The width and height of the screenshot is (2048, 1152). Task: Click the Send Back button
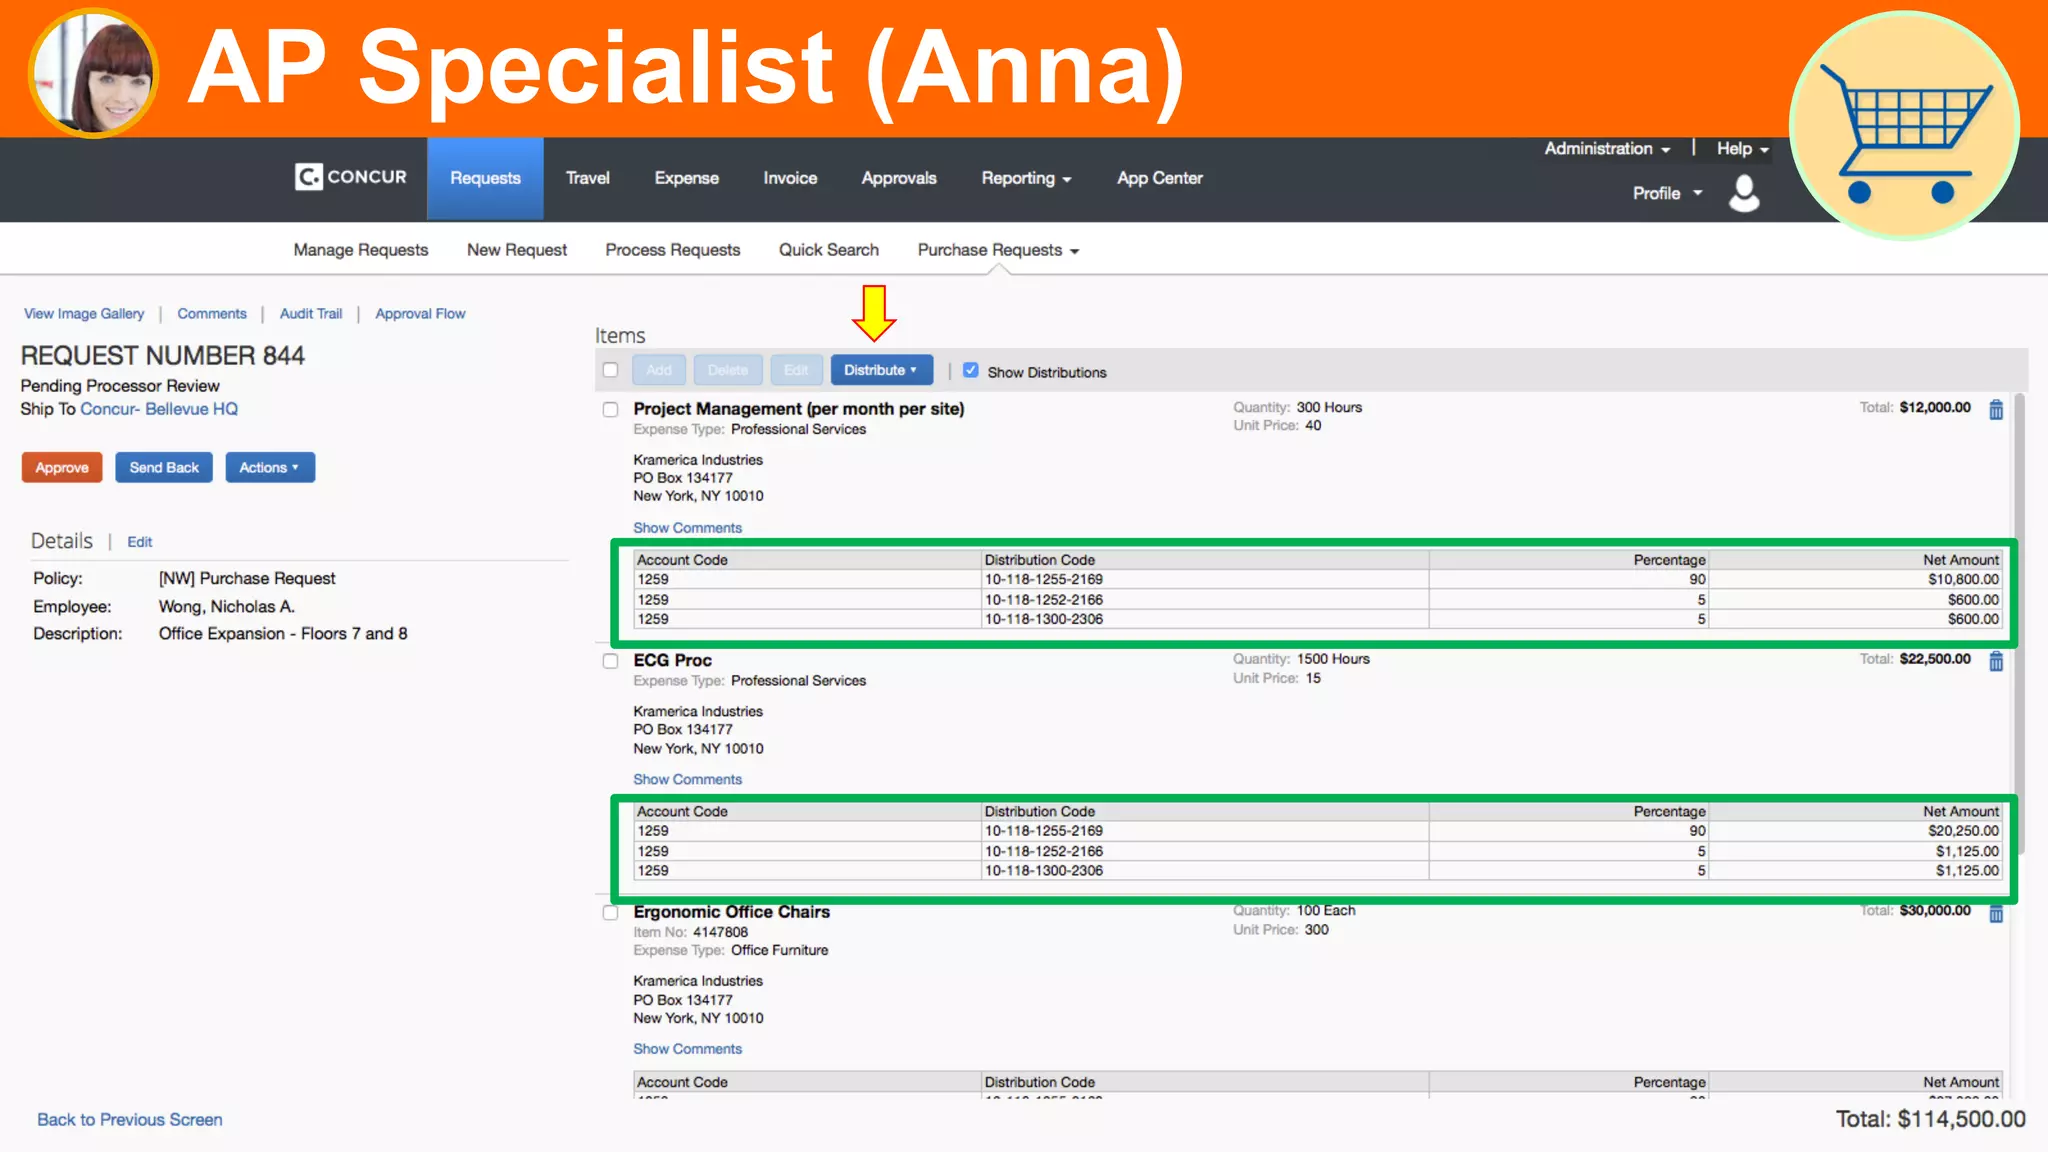coord(164,467)
